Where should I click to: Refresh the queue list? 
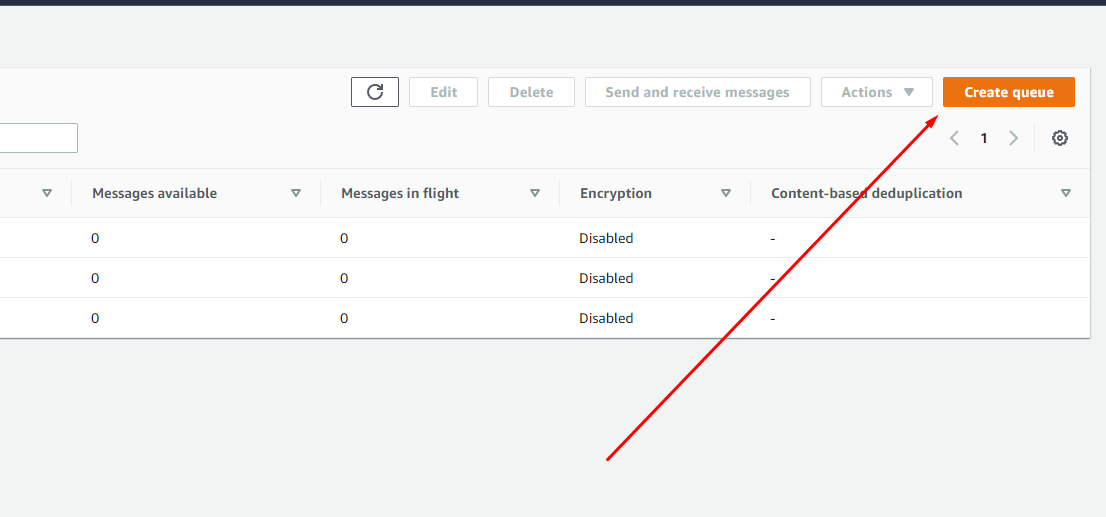(375, 92)
